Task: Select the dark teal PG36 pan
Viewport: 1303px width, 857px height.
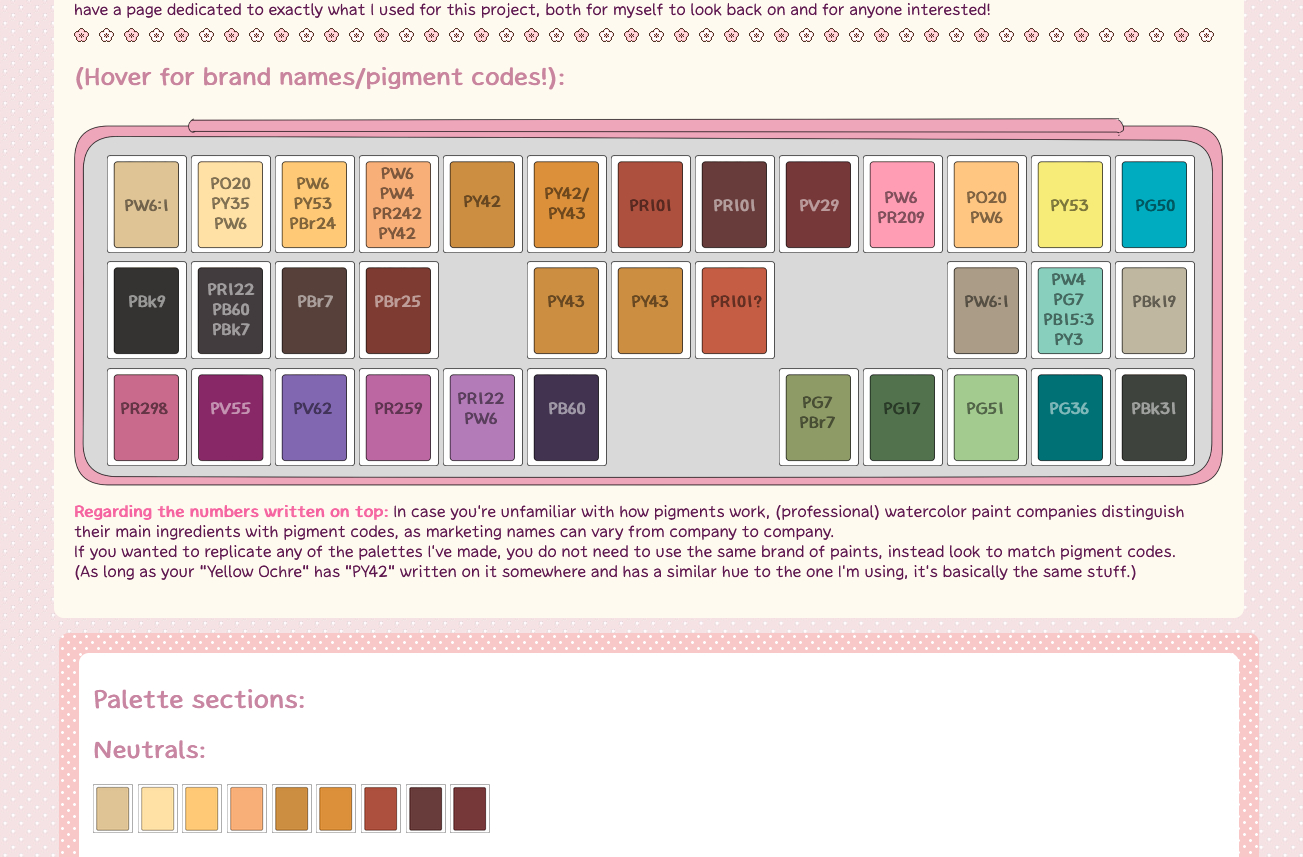Action: click(1070, 418)
